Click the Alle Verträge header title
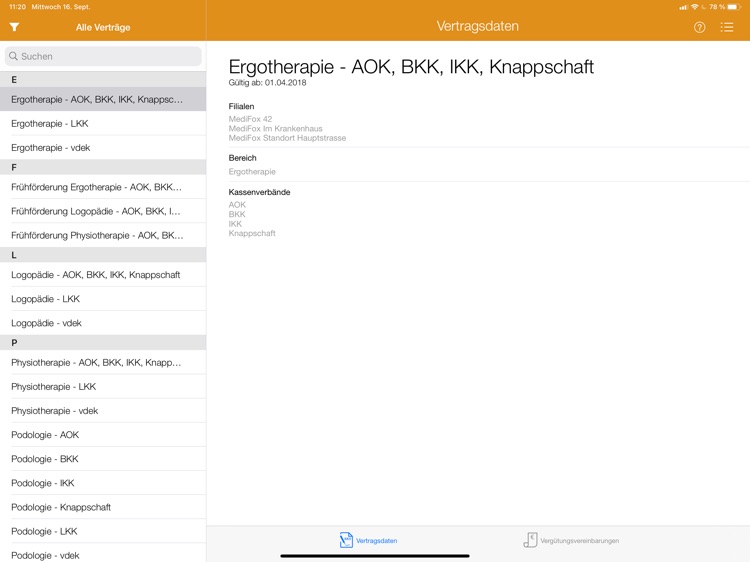This screenshot has height=562, width=750. point(103,27)
